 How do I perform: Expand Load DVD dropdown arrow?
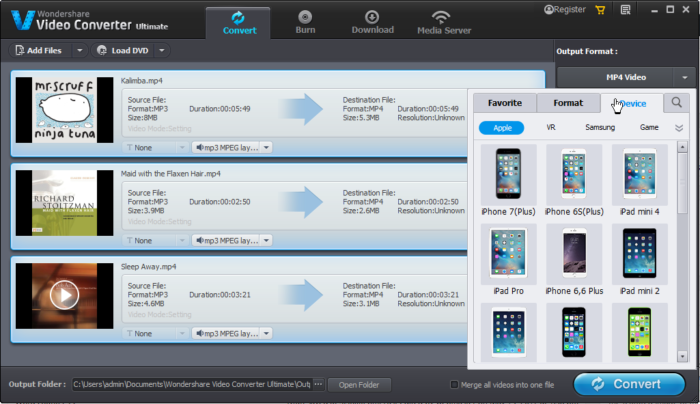pos(162,50)
